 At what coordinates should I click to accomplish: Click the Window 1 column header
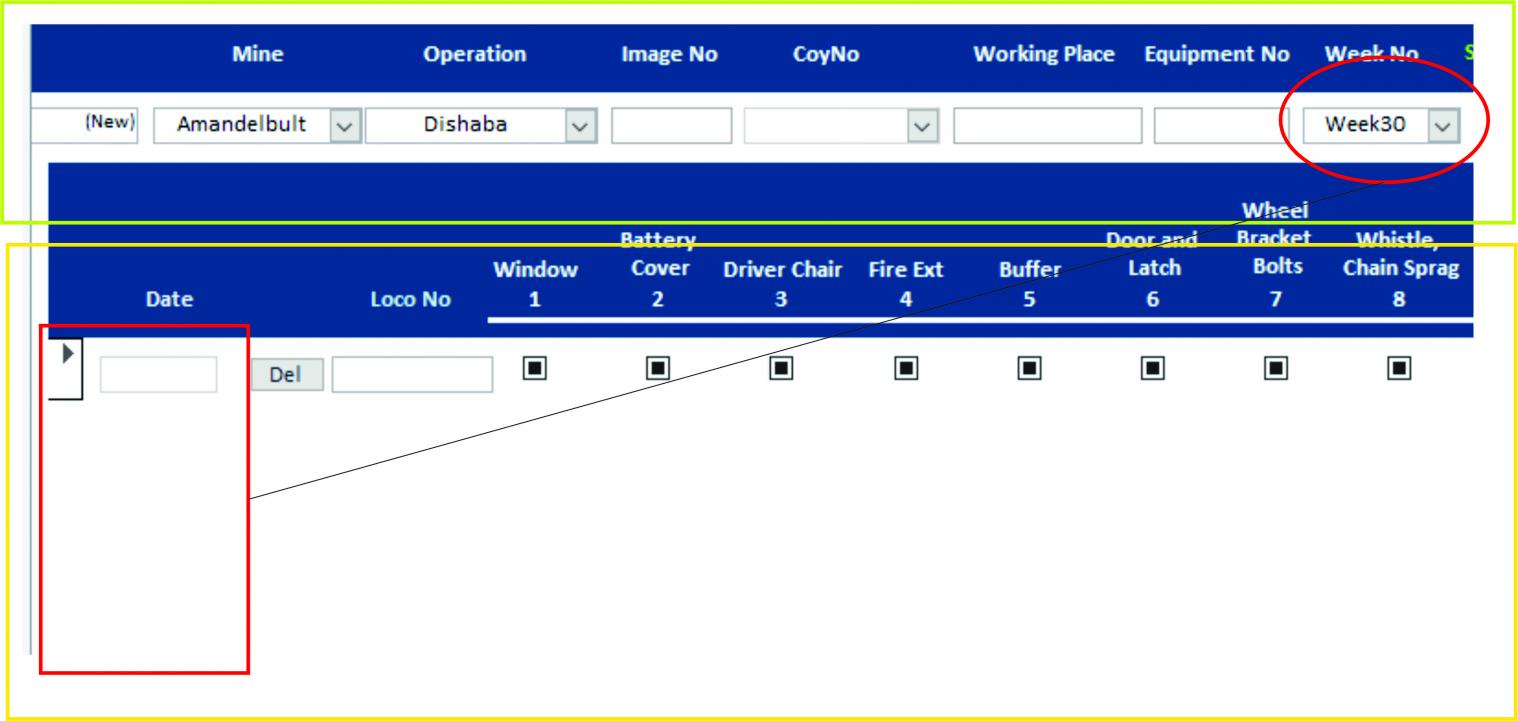click(535, 284)
